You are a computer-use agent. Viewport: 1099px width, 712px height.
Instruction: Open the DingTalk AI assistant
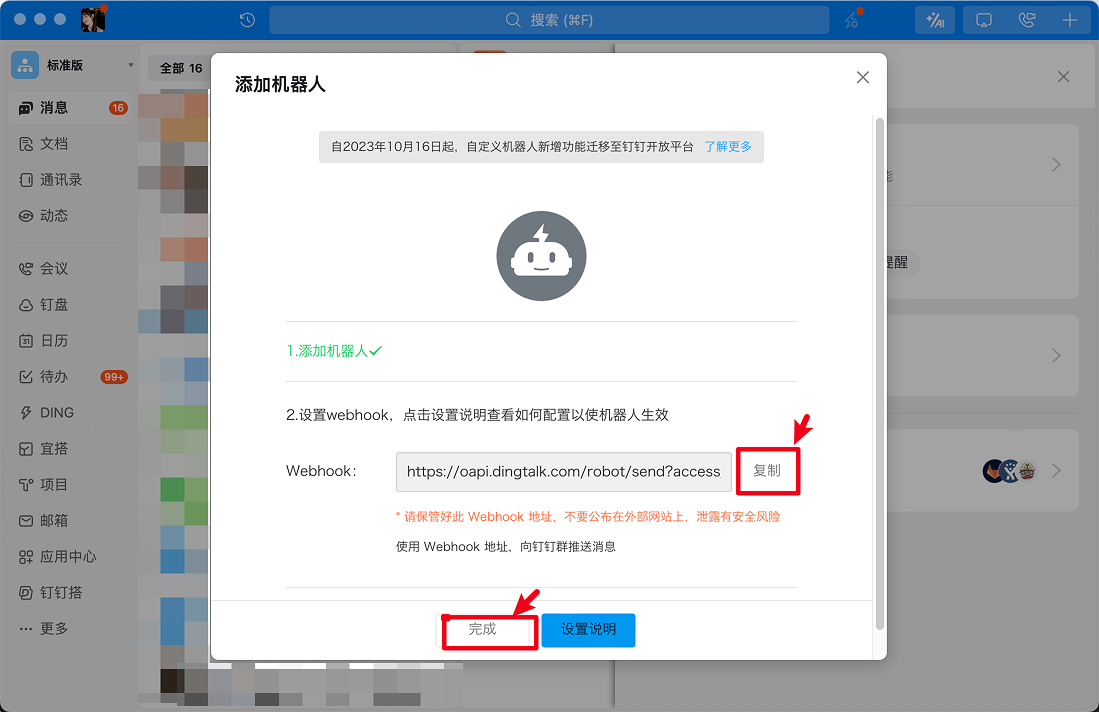point(934,20)
